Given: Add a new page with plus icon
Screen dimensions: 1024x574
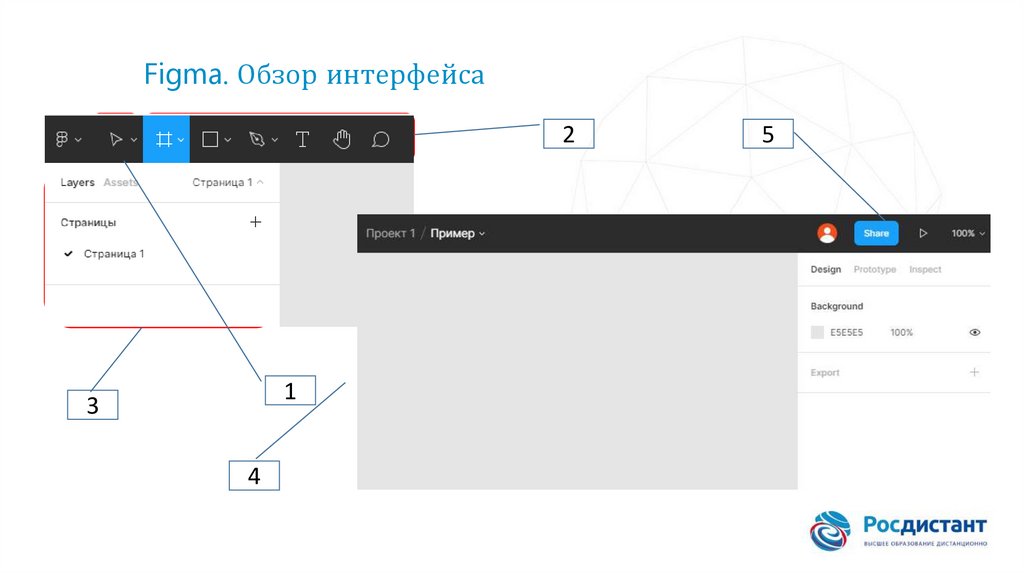Looking at the screenshot, I should pyautogui.click(x=255, y=222).
